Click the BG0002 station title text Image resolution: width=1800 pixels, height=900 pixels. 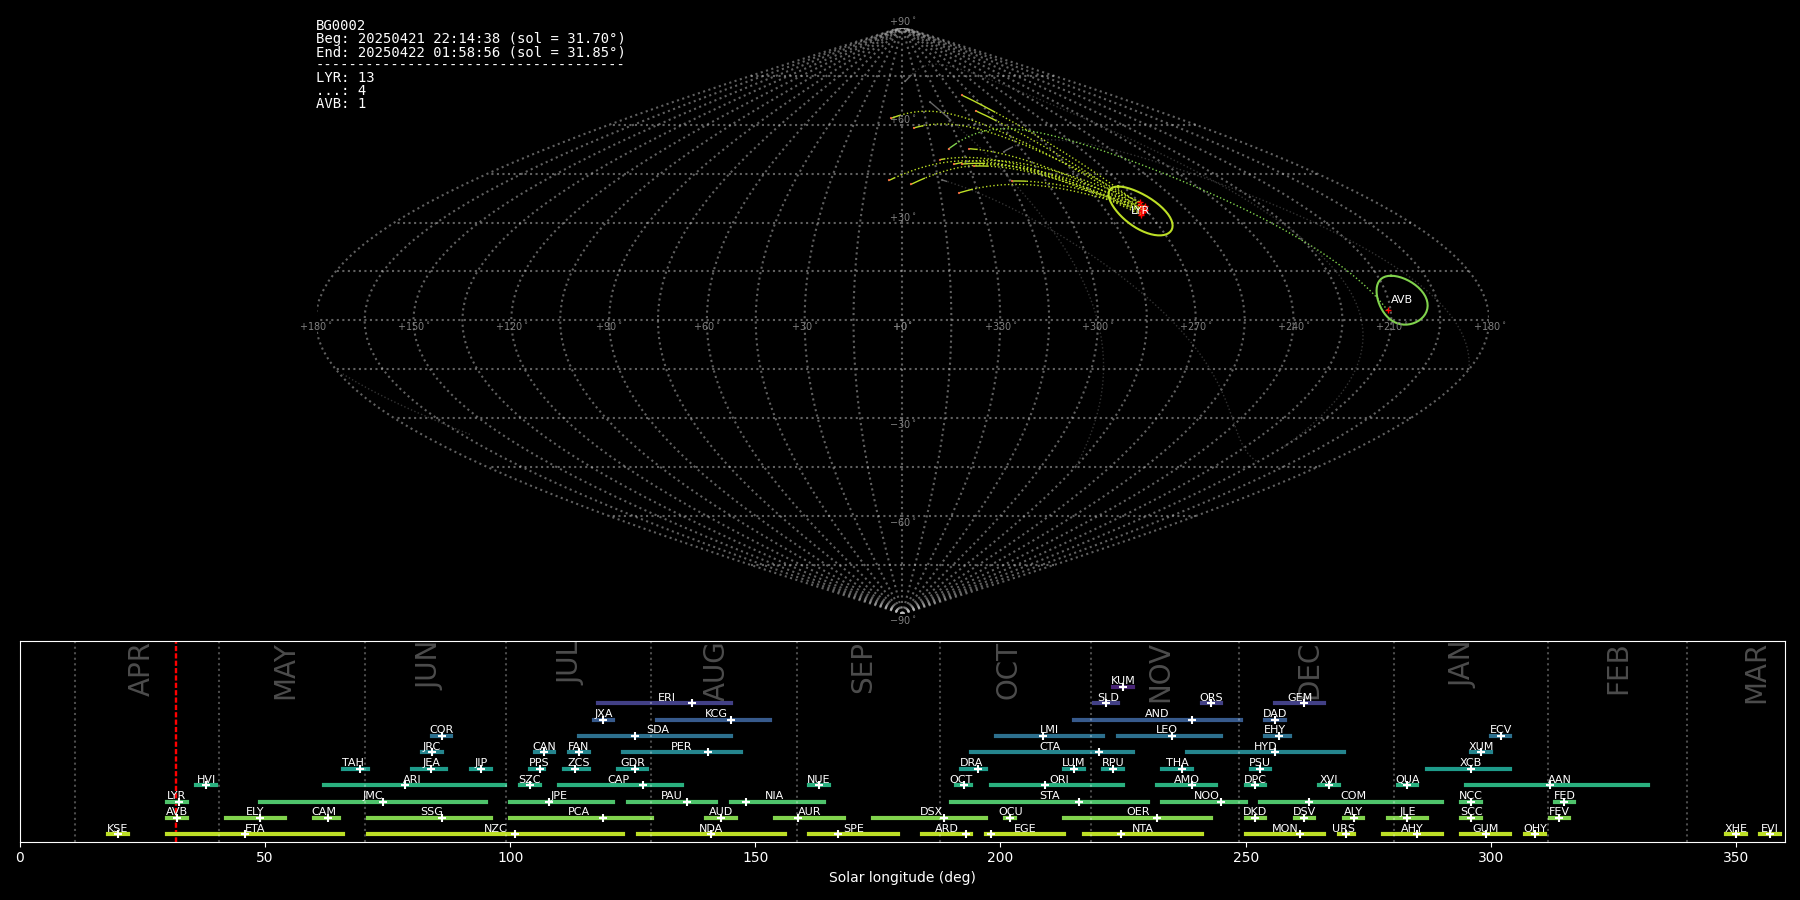(340, 25)
